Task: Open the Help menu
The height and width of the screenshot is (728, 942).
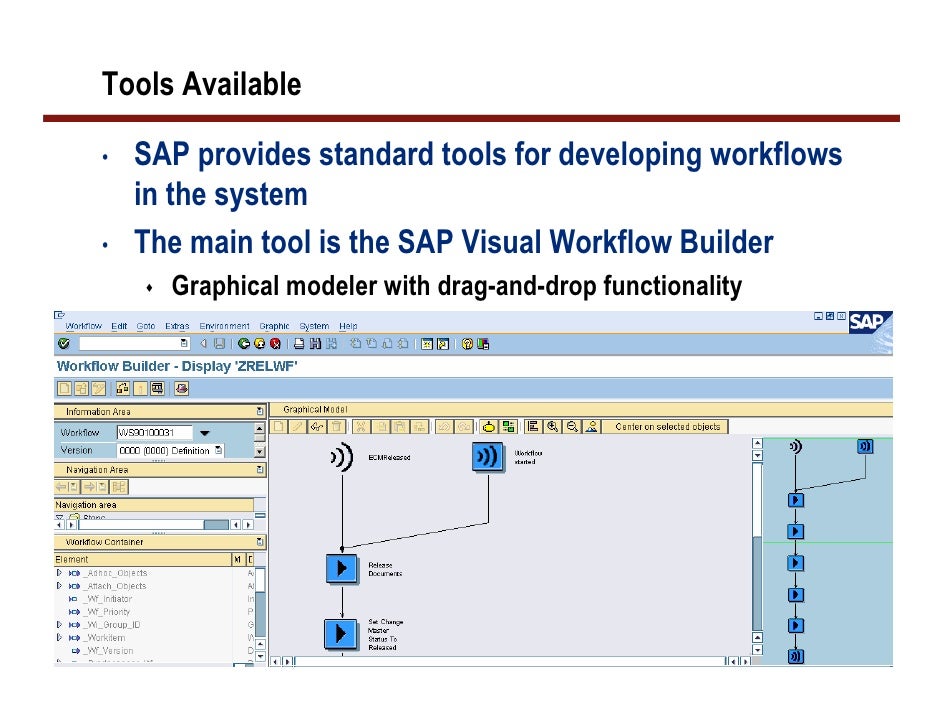Action: [348, 326]
